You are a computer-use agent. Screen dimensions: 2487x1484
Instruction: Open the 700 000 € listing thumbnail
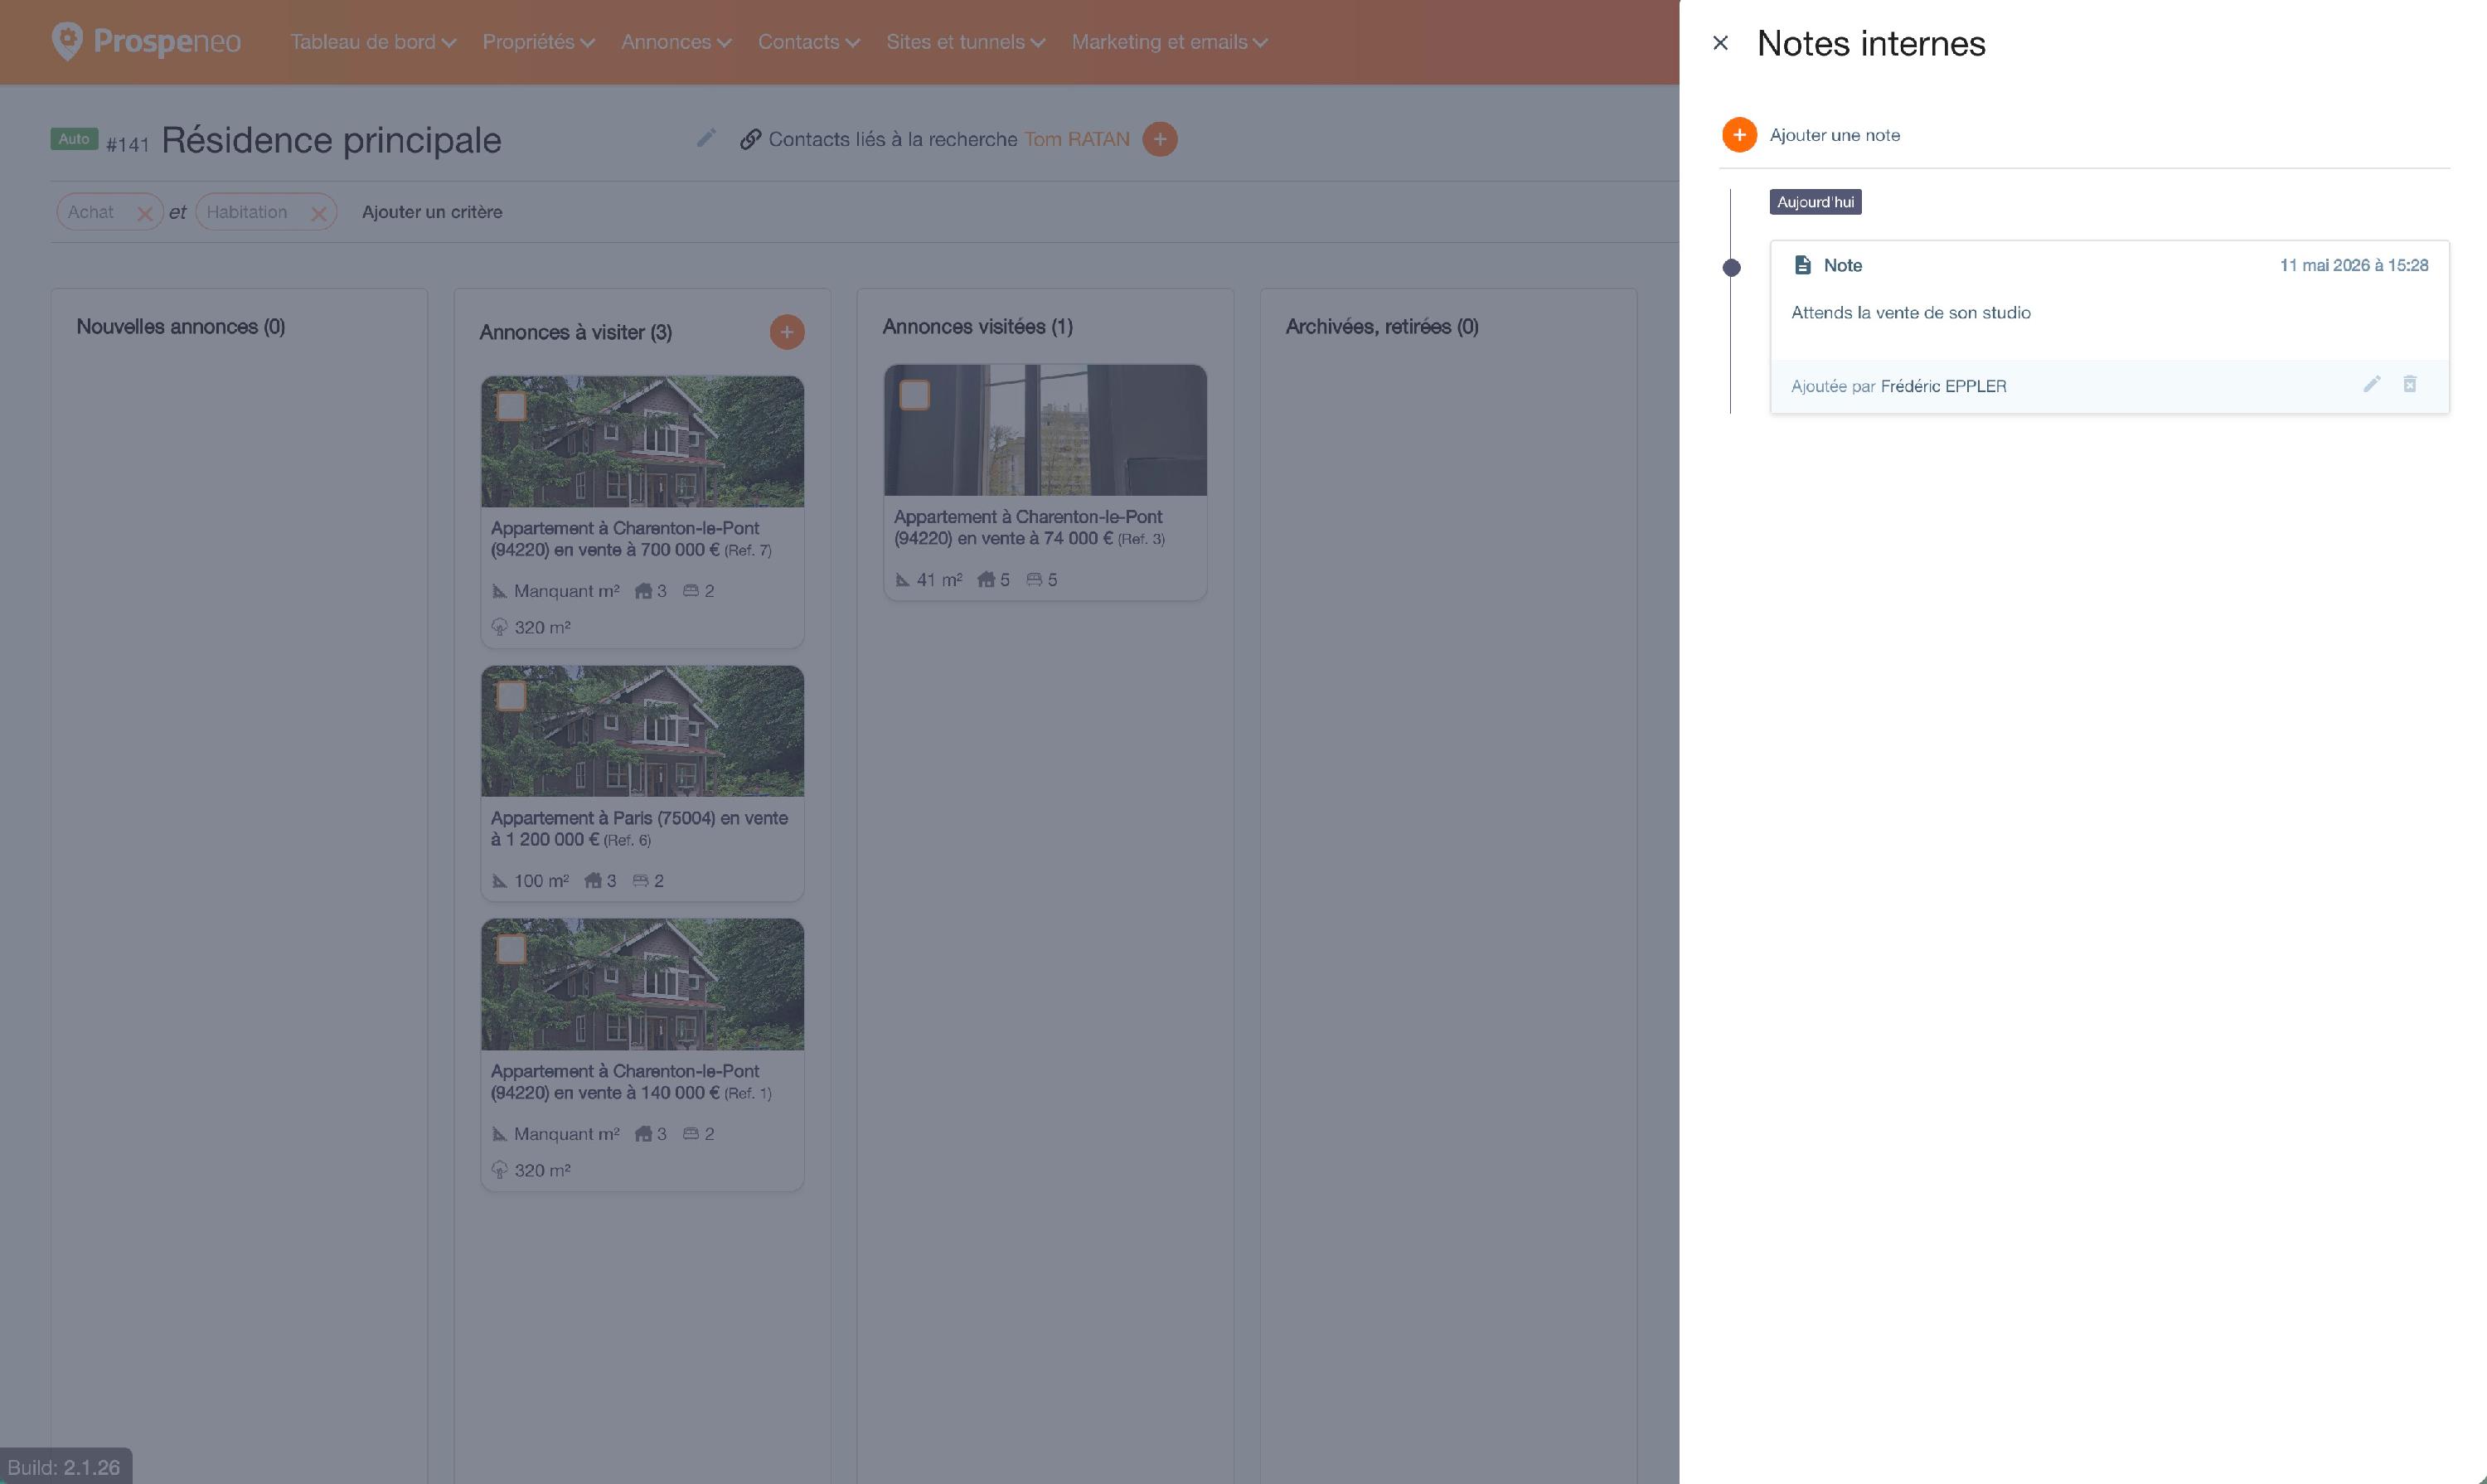pos(643,442)
